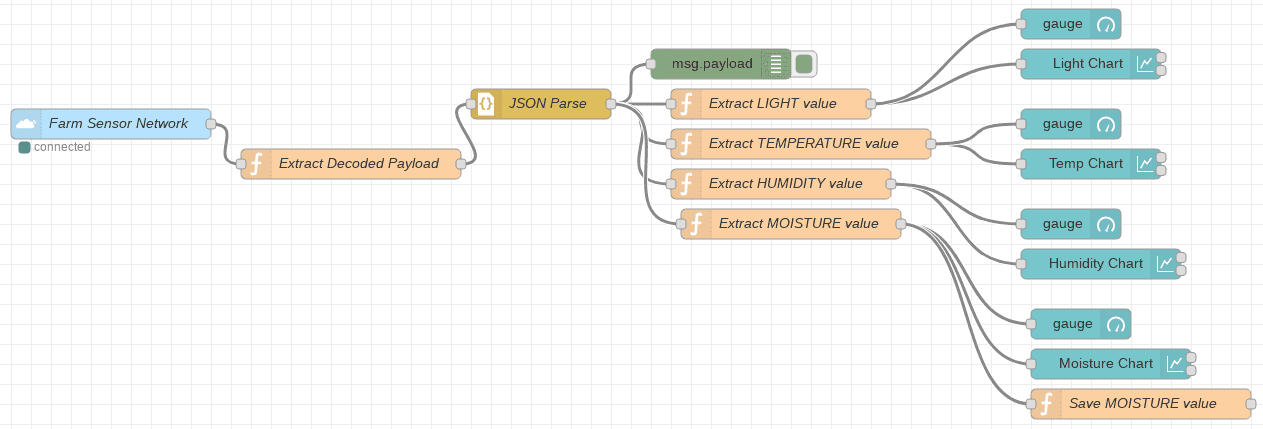Click the cloud icon on Farm Sensor Network node
Image resolution: width=1263 pixels, height=429 pixels.
26,124
